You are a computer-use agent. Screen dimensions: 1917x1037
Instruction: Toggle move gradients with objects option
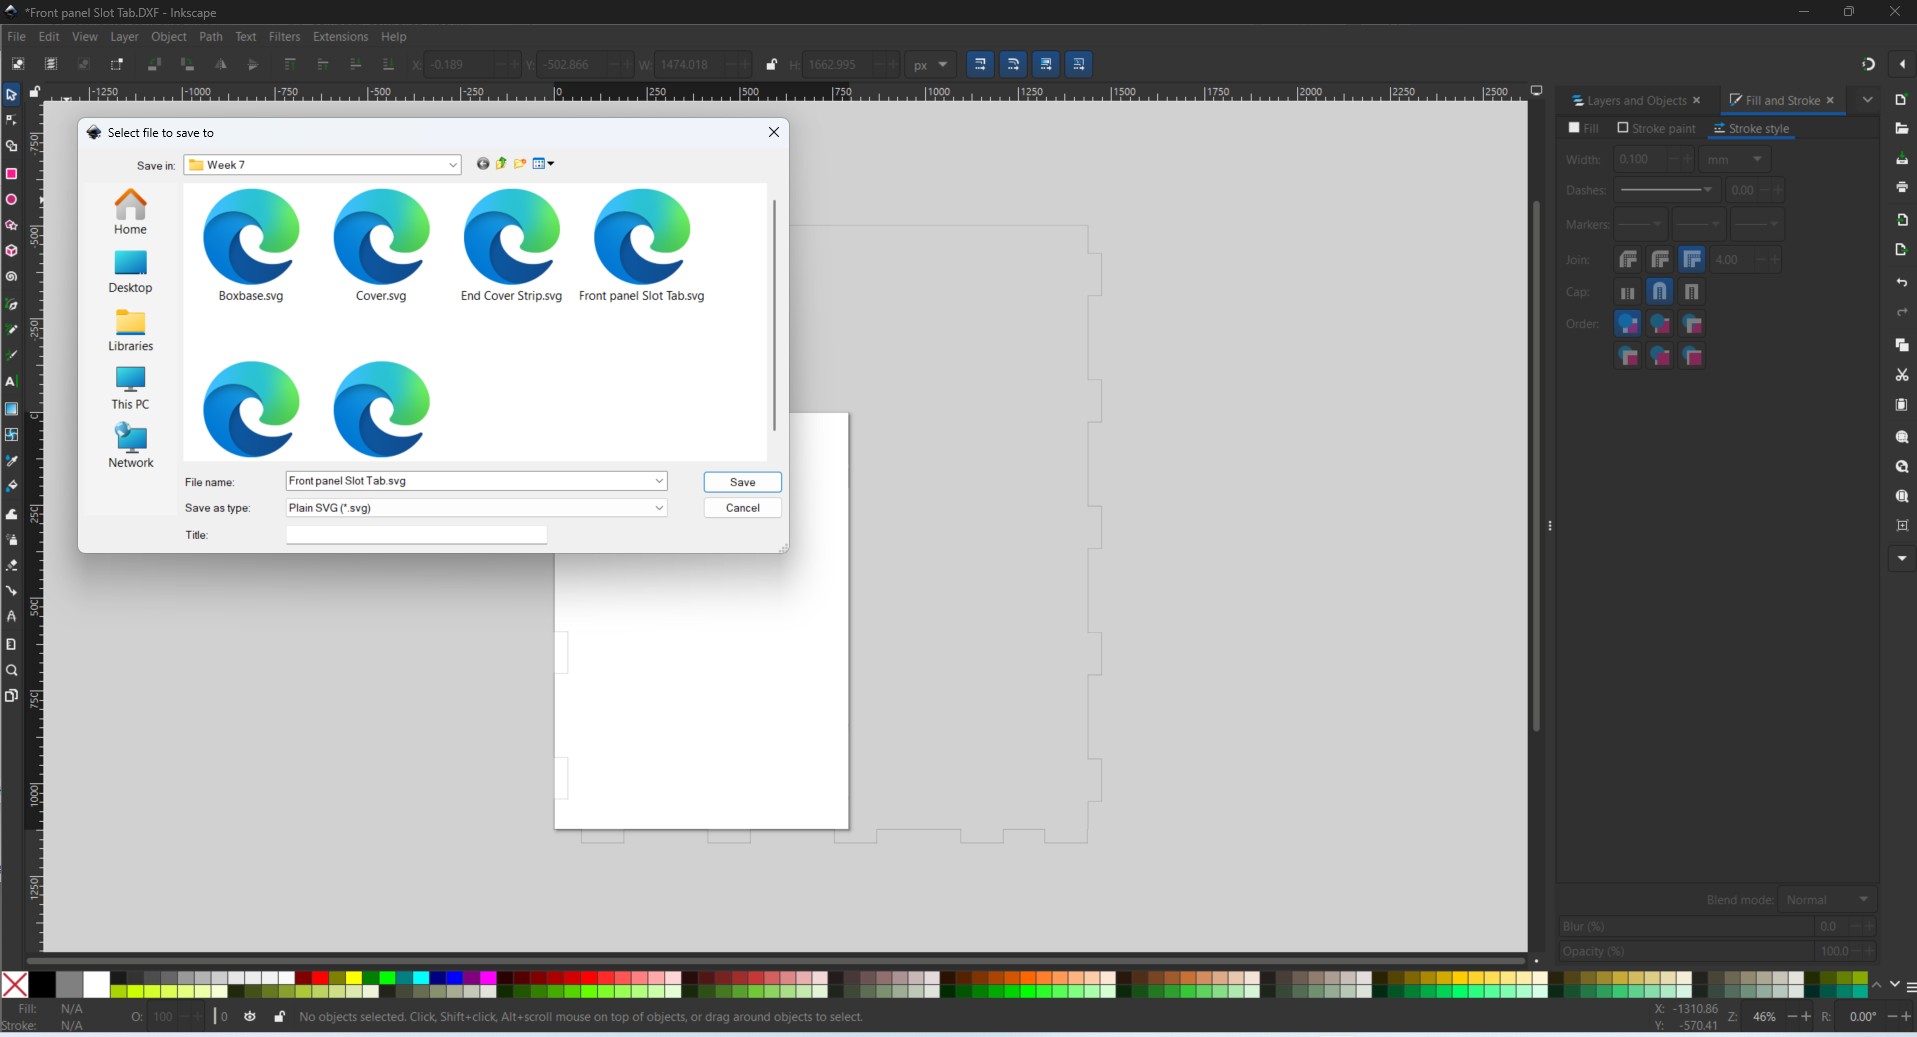point(1046,64)
